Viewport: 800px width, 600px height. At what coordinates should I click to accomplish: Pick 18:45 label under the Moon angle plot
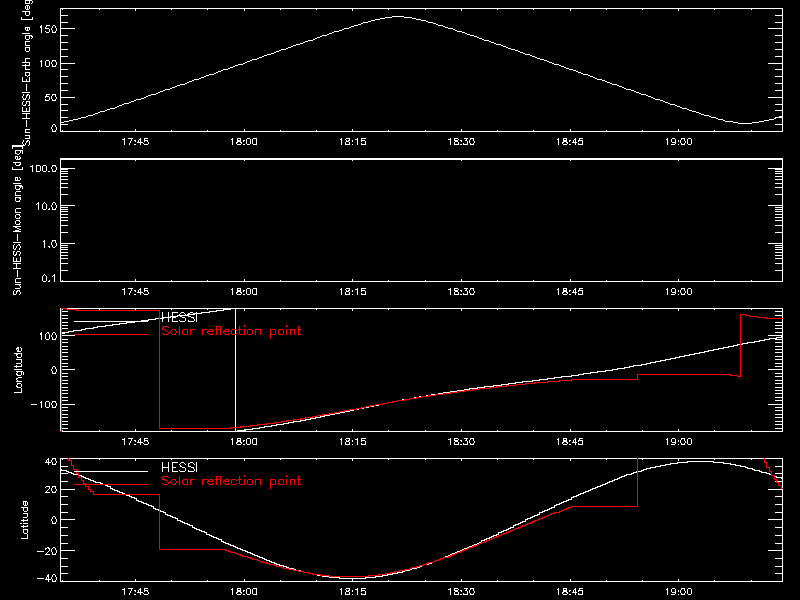(x=570, y=291)
